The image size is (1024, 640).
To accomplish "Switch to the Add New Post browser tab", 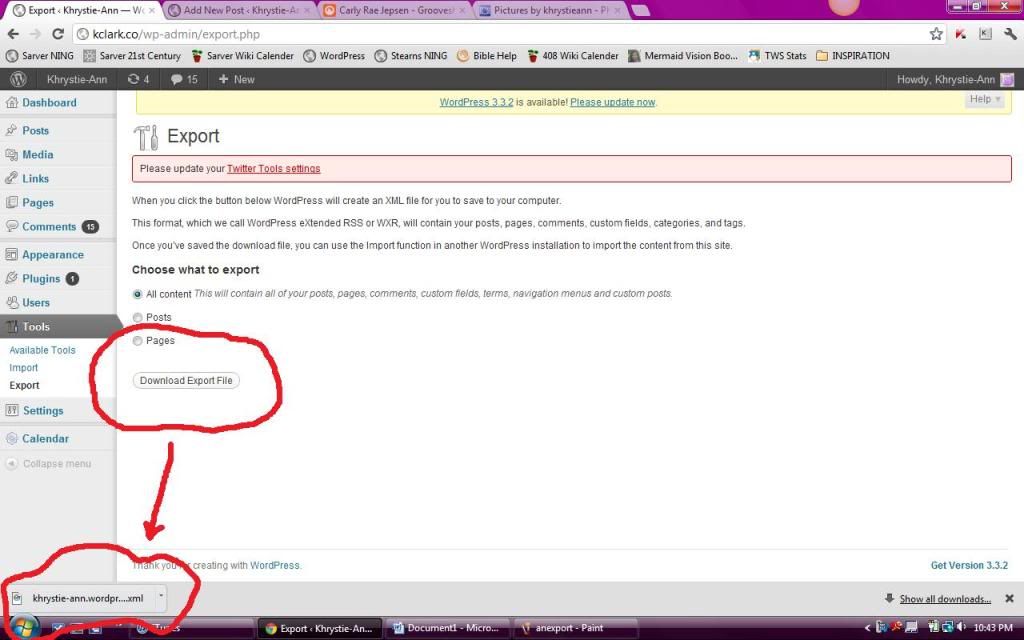I will [238, 10].
